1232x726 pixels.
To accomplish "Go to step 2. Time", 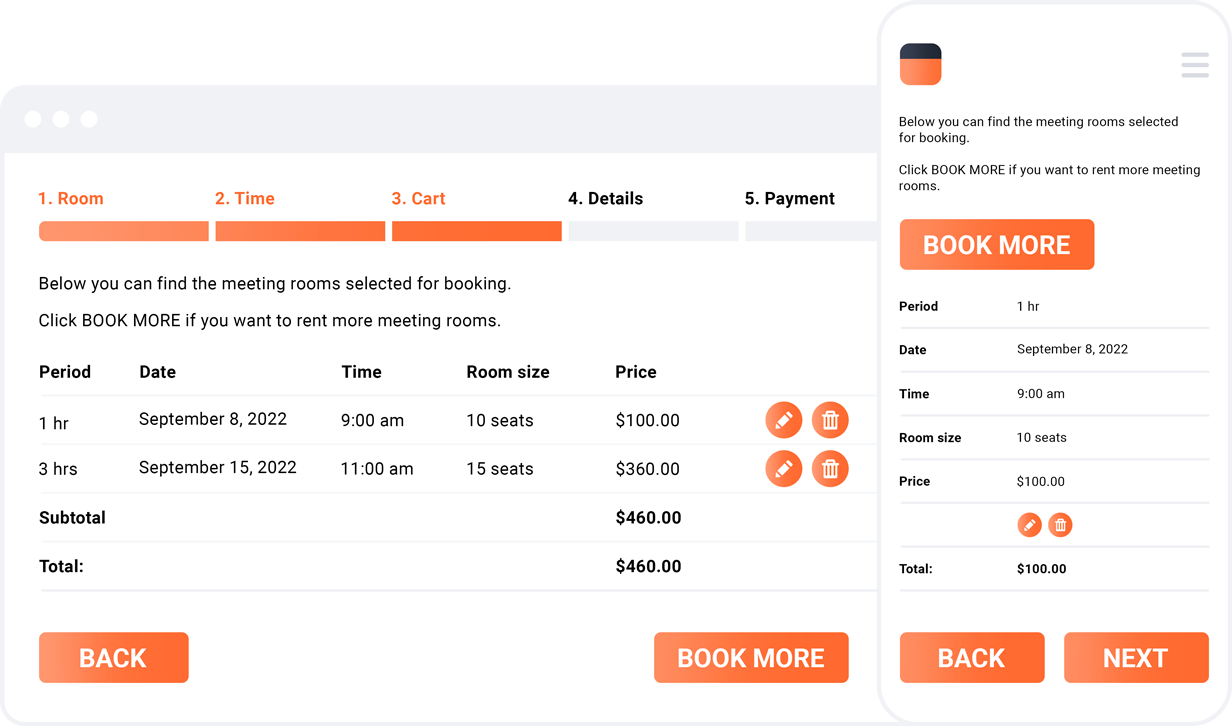I will click(245, 198).
